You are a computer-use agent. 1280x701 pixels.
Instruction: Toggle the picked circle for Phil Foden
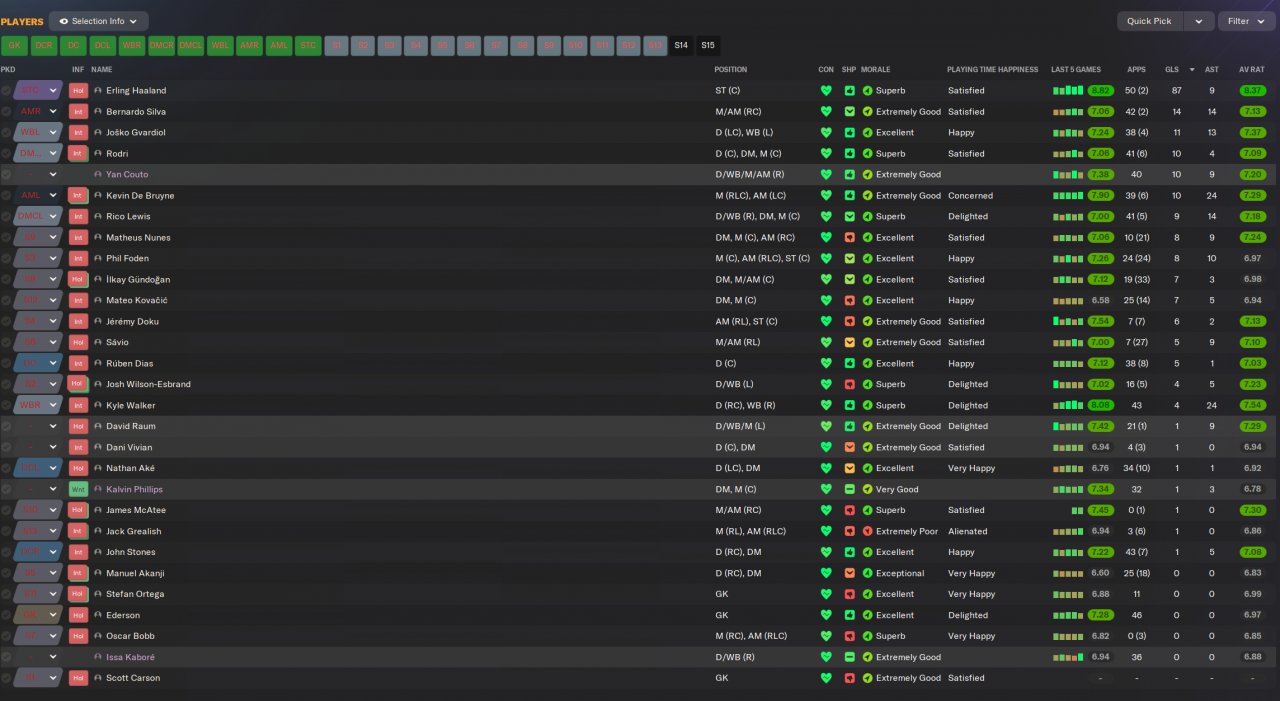6,258
